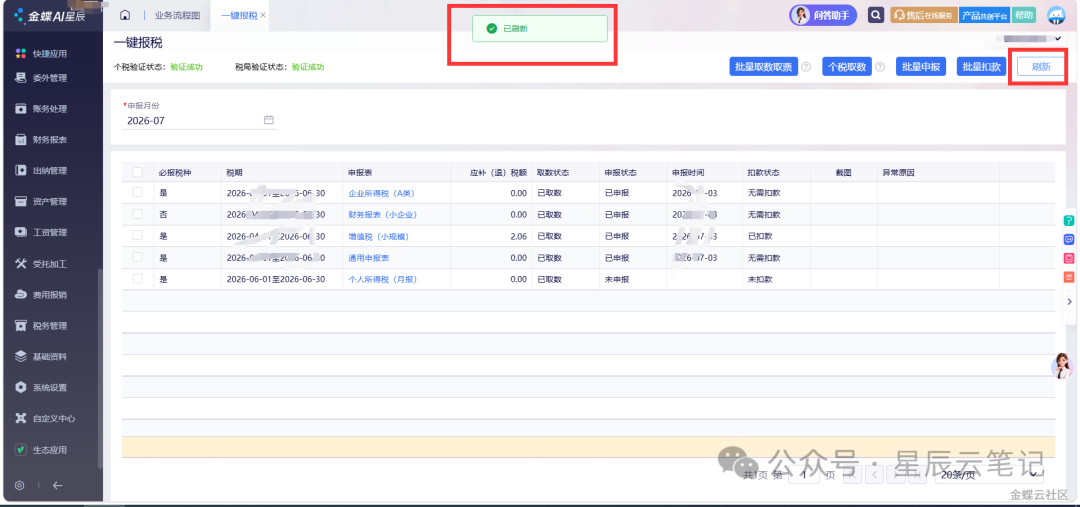Check the 通用申报表 row checkbox
The width and height of the screenshot is (1080, 507).
[x=138, y=257]
